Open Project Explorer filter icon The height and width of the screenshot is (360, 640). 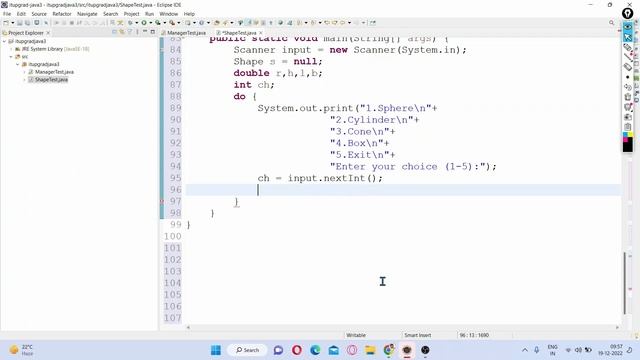coord(130,32)
